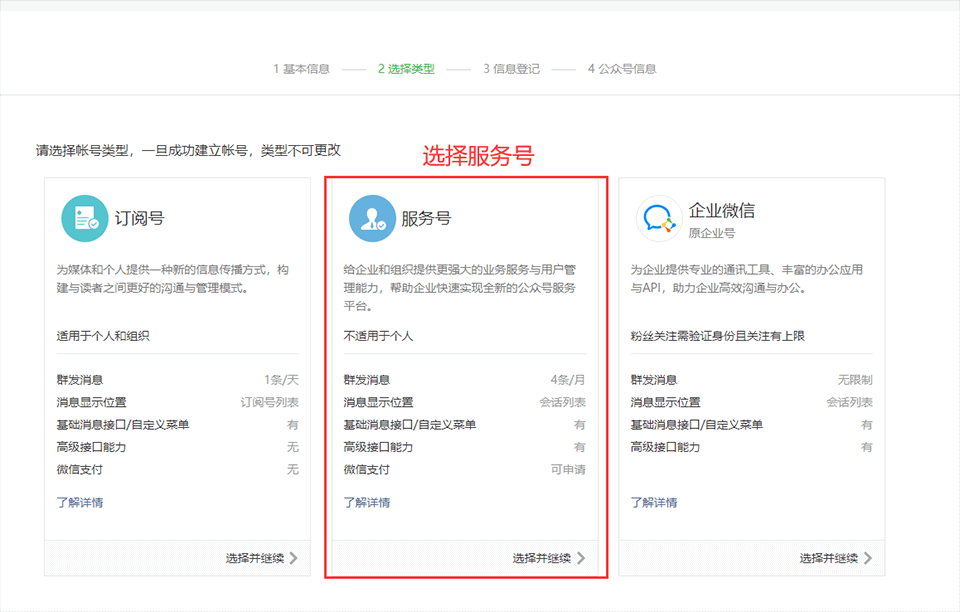Click 会话列表 value in 企业微信 card
The image size is (960, 612).
(850, 402)
